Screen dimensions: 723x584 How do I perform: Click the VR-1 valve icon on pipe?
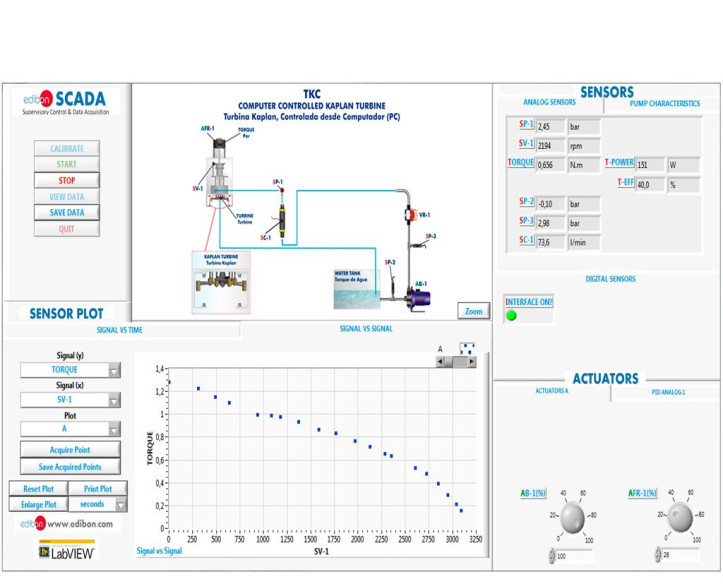(408, 215)
